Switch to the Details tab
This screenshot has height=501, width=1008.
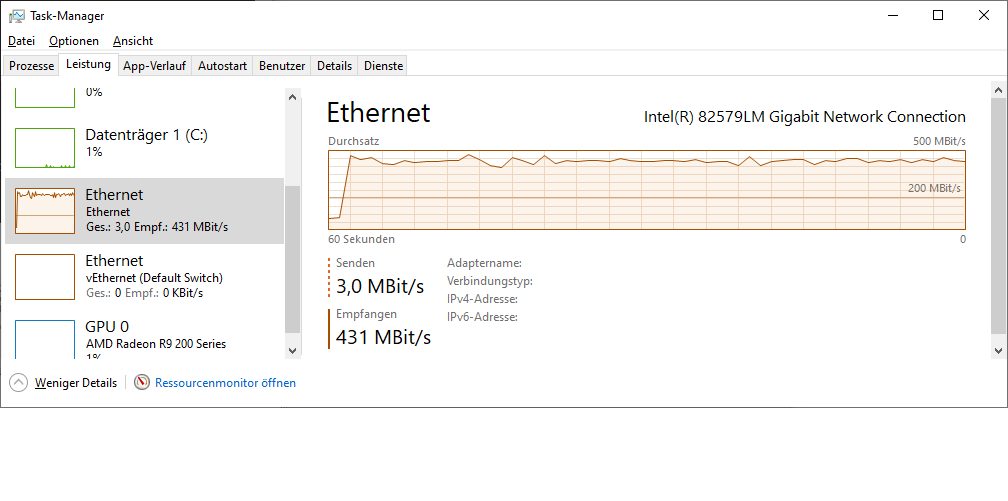coord(335,66)
